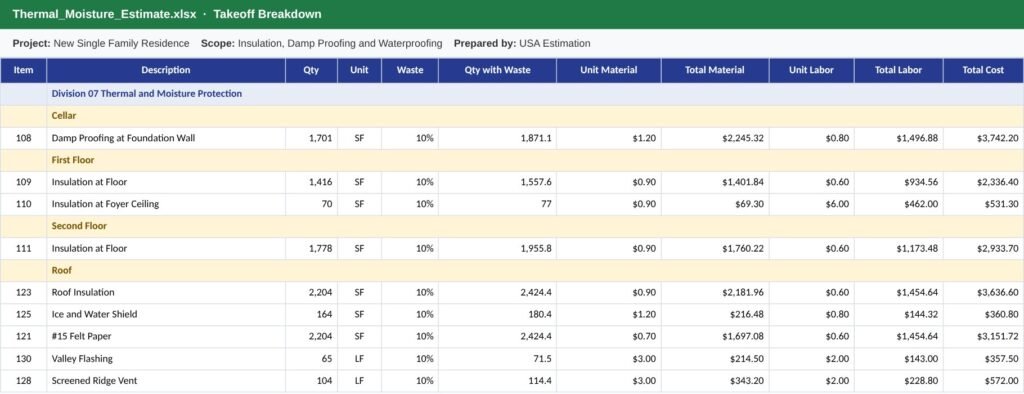Select item number 128 cell
This screenshot has width=1024, height=394.
24,381
